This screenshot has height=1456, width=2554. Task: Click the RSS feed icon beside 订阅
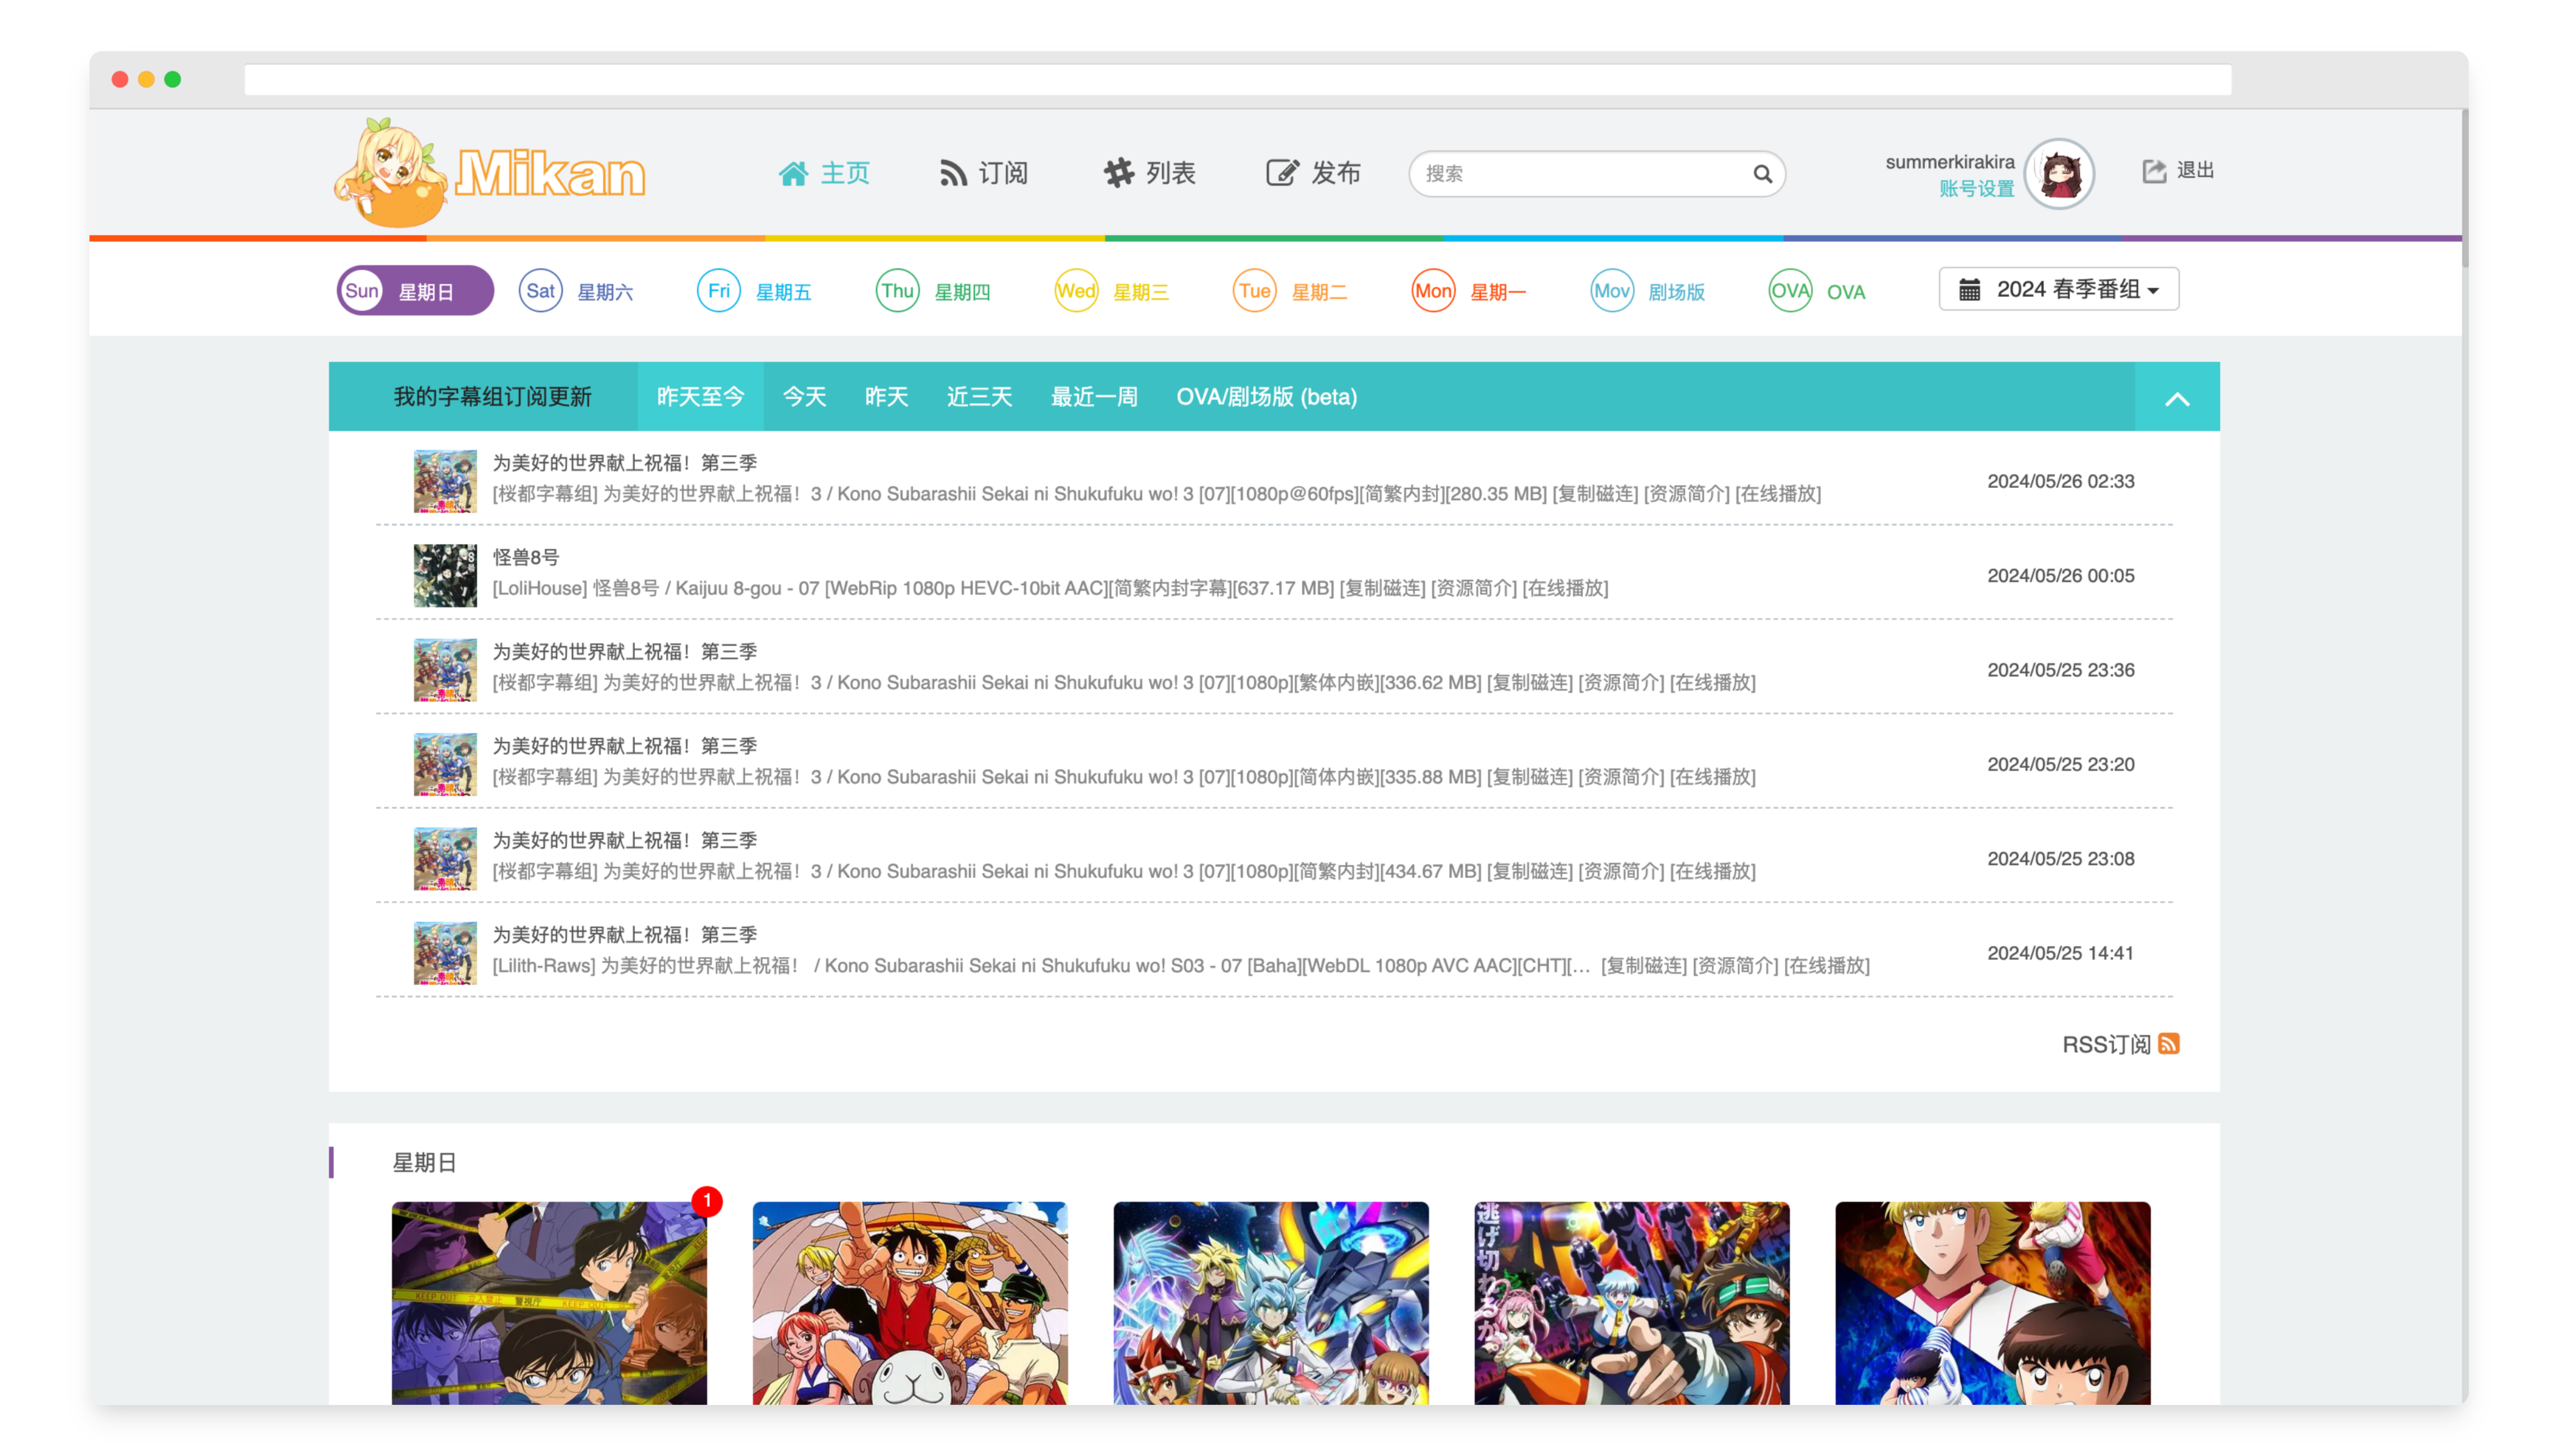pos(953,173)
